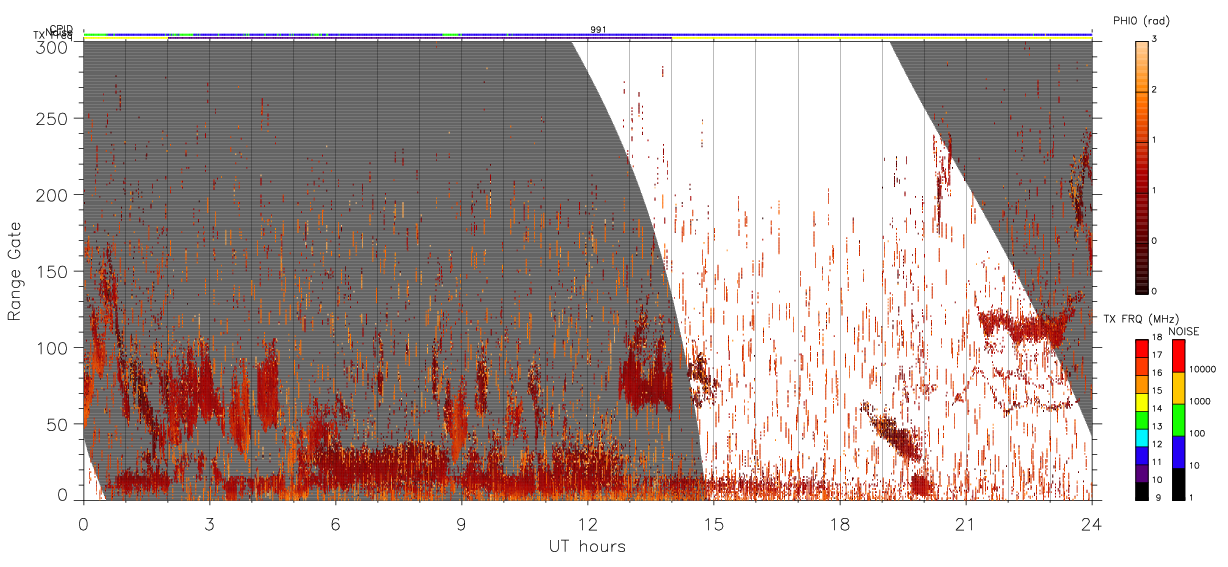This screenshot has height=567, width=1228.
Task: Click the yellow swatch in the NOISE legend
Action: pyautogui.click(x=1179, y=387)
